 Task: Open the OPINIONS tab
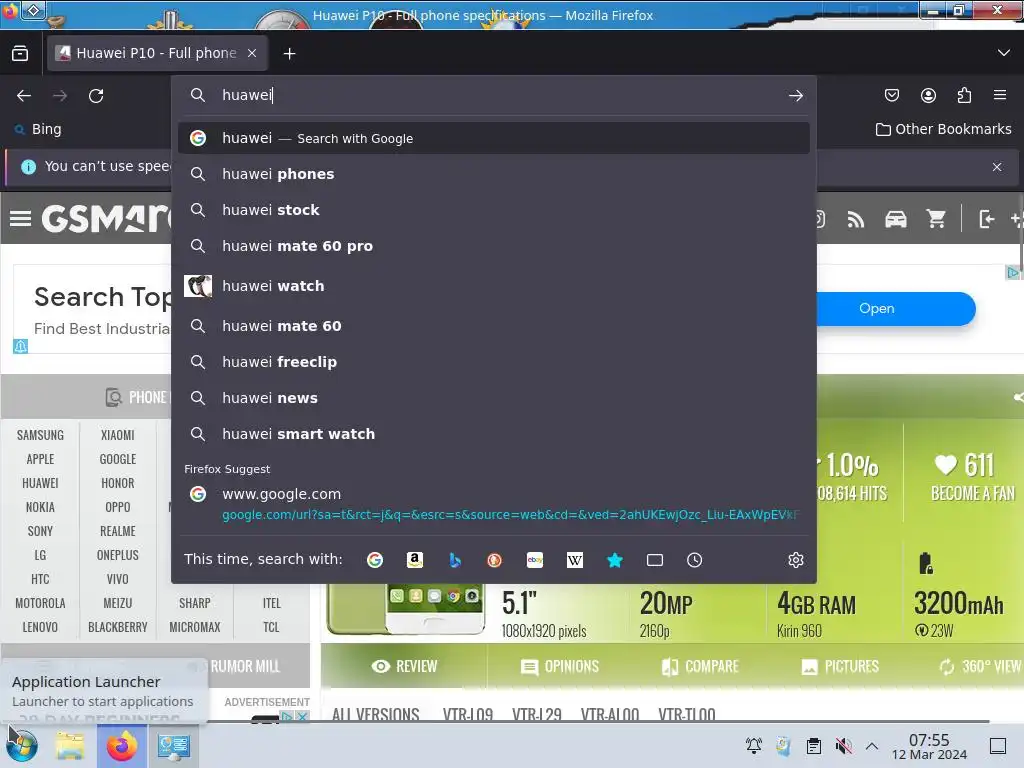point(560,666)
